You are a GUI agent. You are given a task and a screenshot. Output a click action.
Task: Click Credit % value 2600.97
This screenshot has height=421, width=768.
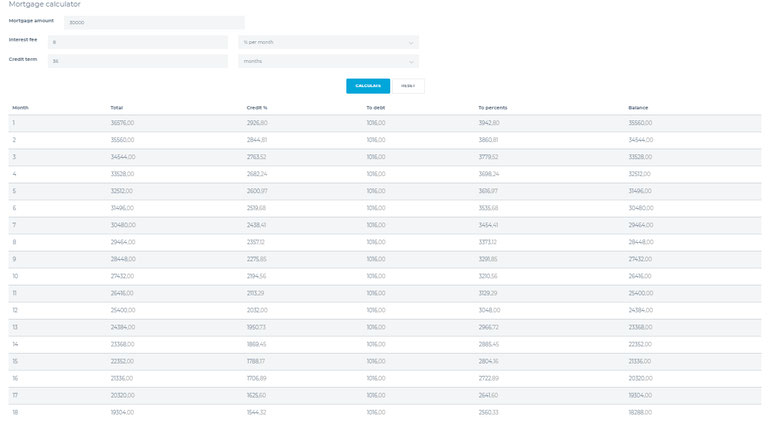(x=257, y=191)
